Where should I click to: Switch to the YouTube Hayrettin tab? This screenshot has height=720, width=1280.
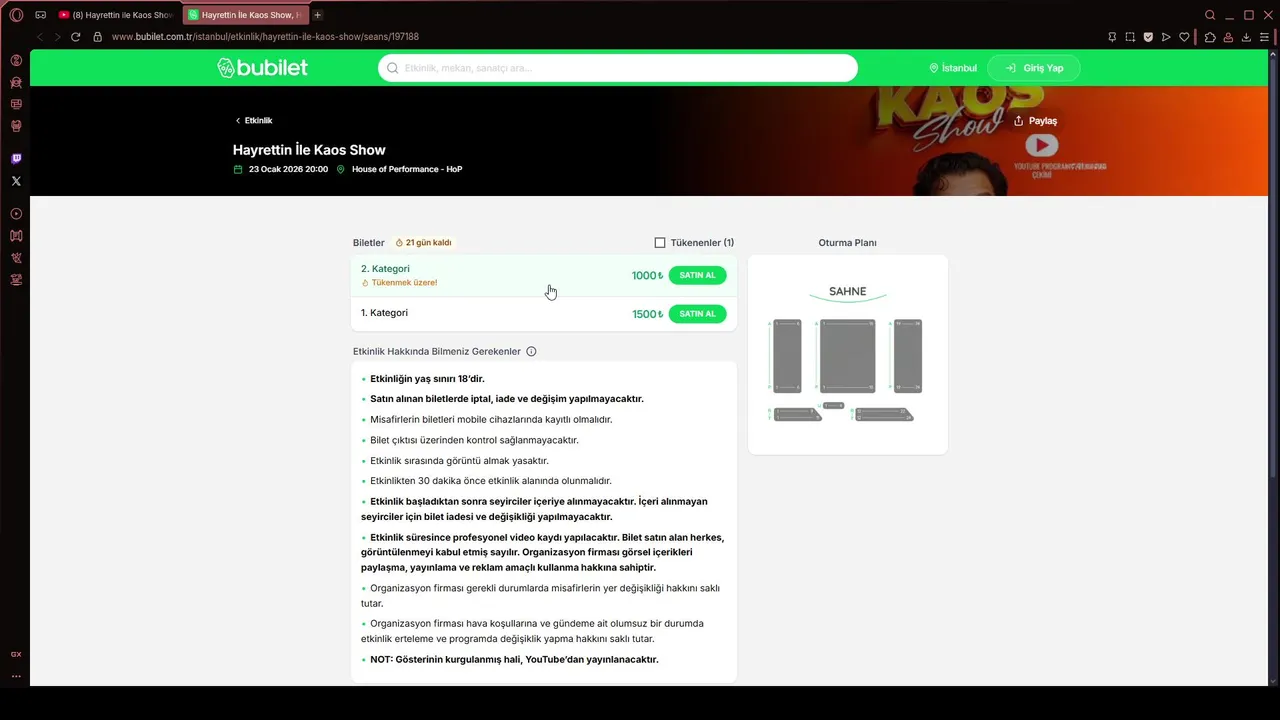pyautogui.click(x=117, y=15)
